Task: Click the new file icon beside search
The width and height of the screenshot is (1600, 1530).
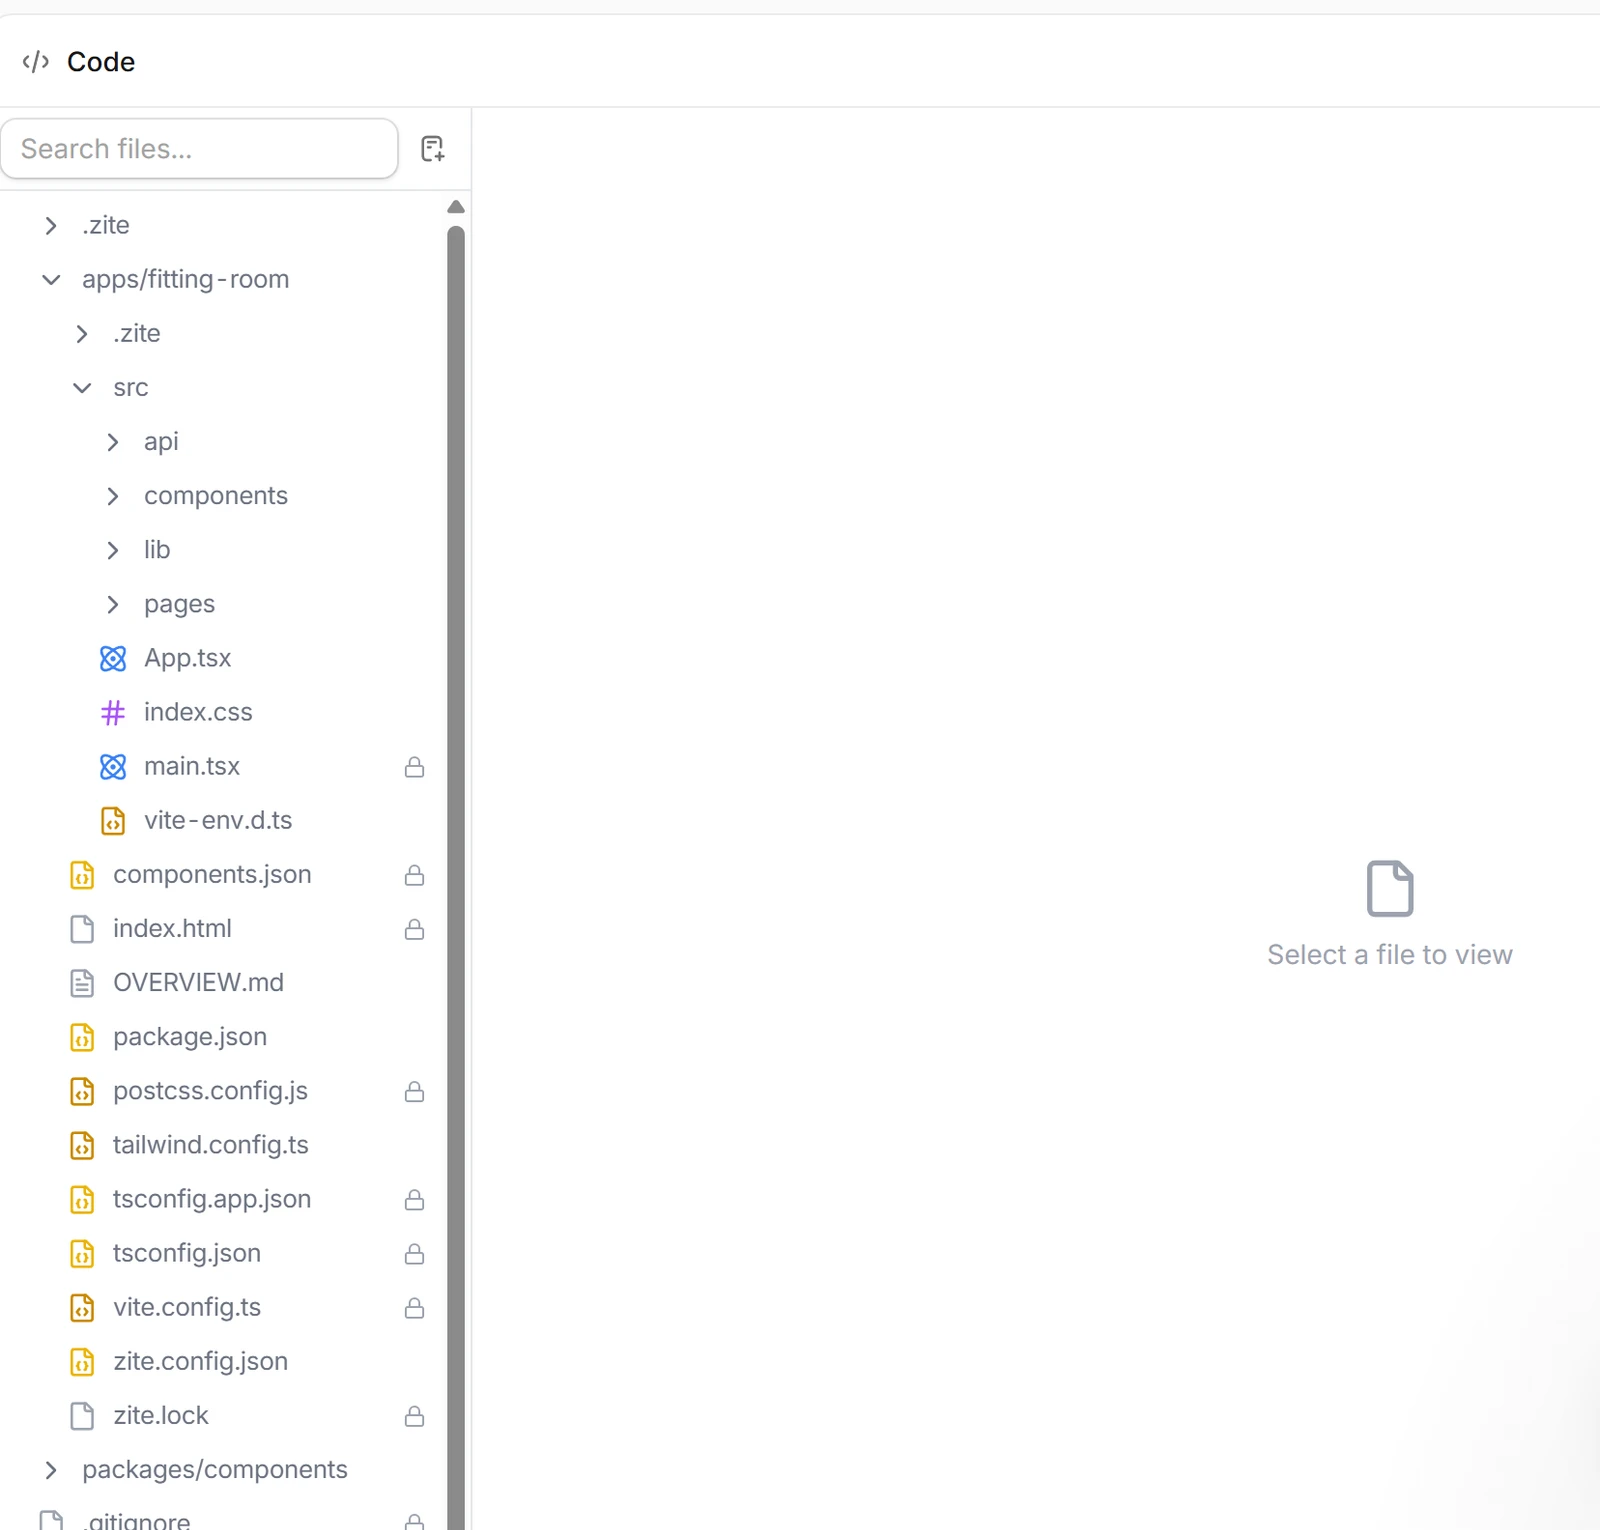Action: tap(432, 149)
